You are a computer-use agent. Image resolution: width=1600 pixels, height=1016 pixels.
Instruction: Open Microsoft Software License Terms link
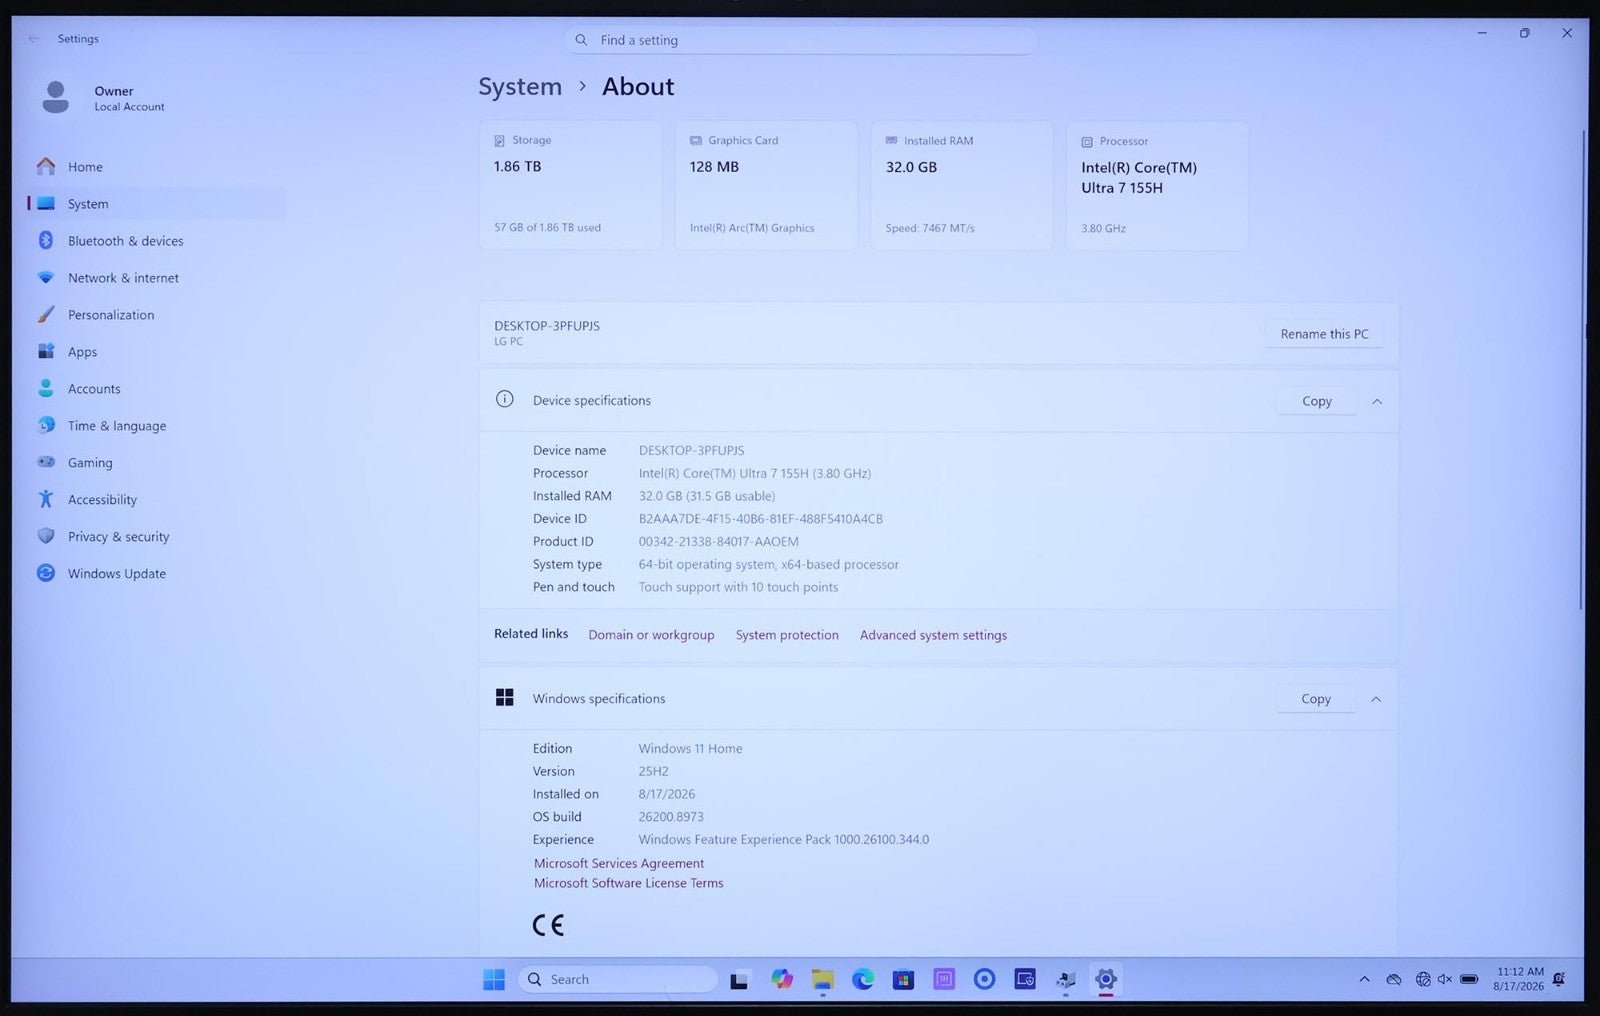coord(628,883)
